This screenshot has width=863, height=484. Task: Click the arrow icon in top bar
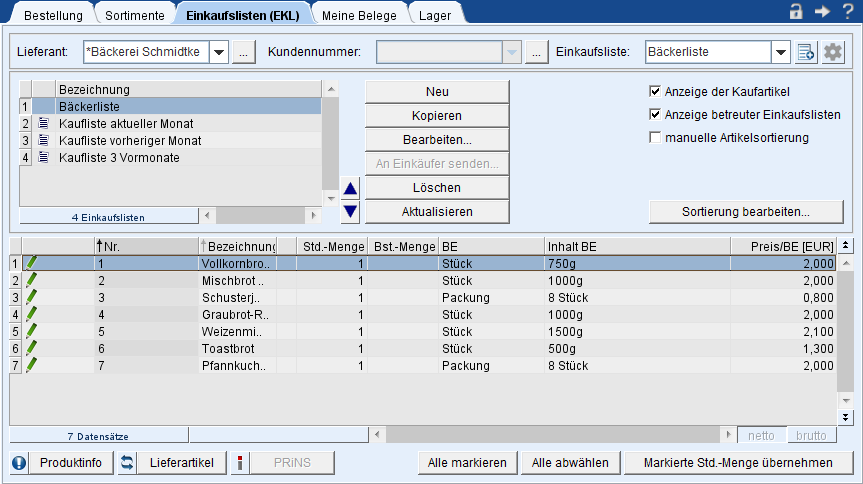[822, 11]
